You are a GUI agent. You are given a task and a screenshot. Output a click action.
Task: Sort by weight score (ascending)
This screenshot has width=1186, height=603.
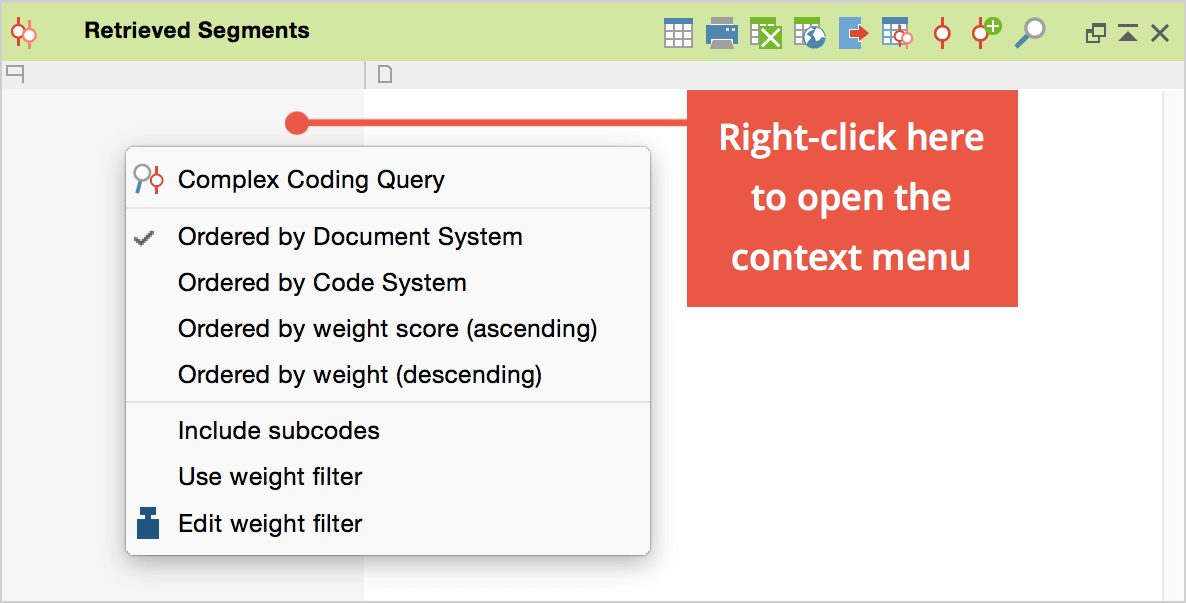point(387,329)
